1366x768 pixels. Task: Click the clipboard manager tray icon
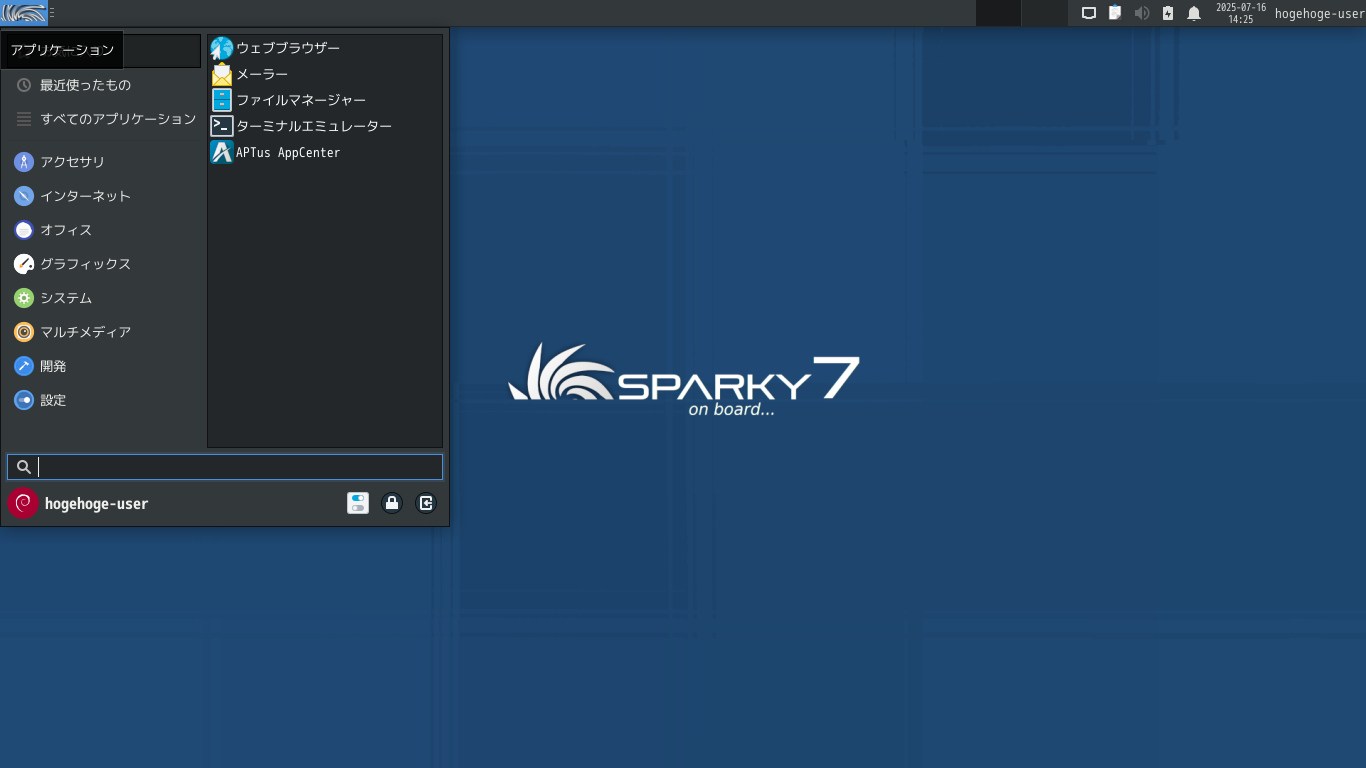(x=1115, y=13)
